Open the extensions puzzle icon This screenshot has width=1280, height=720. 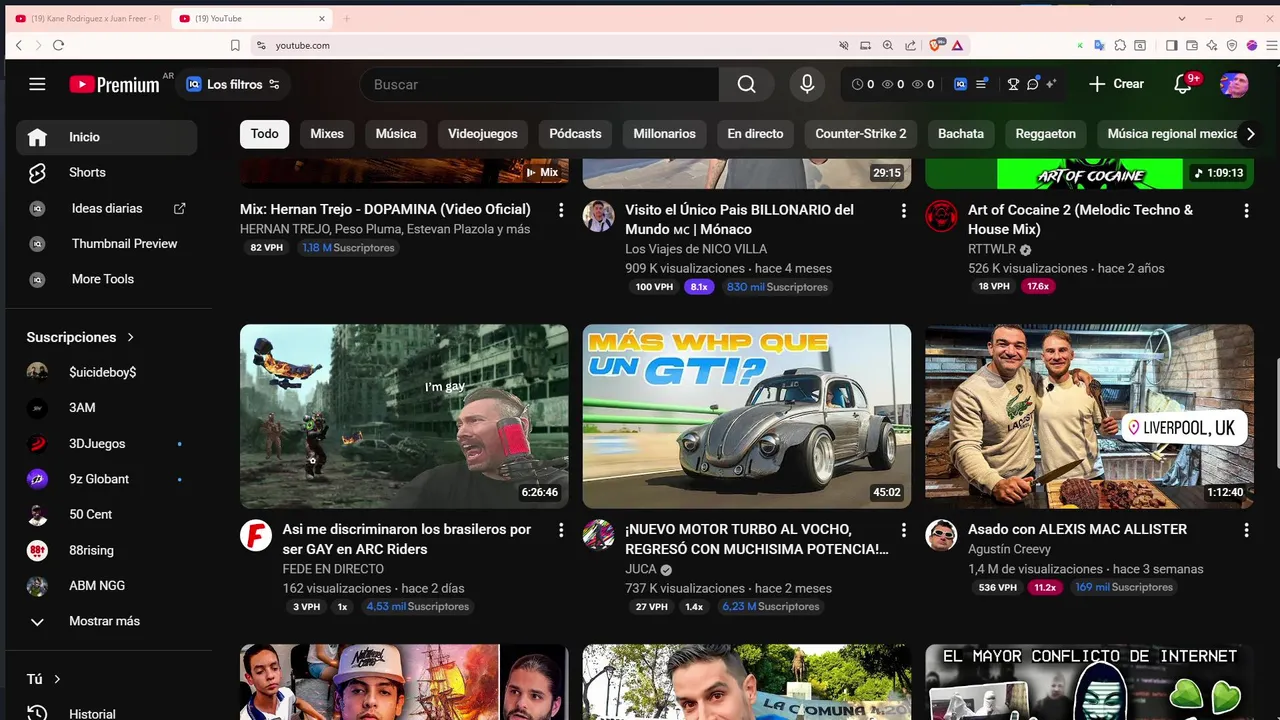tap(1120, 45)
